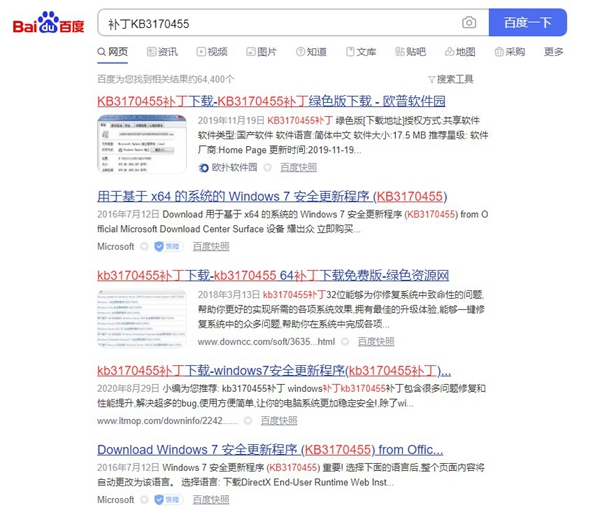600x510 pixels.
Task: Open 百度快照 for the downcc.com result
Action: point(376,342)
